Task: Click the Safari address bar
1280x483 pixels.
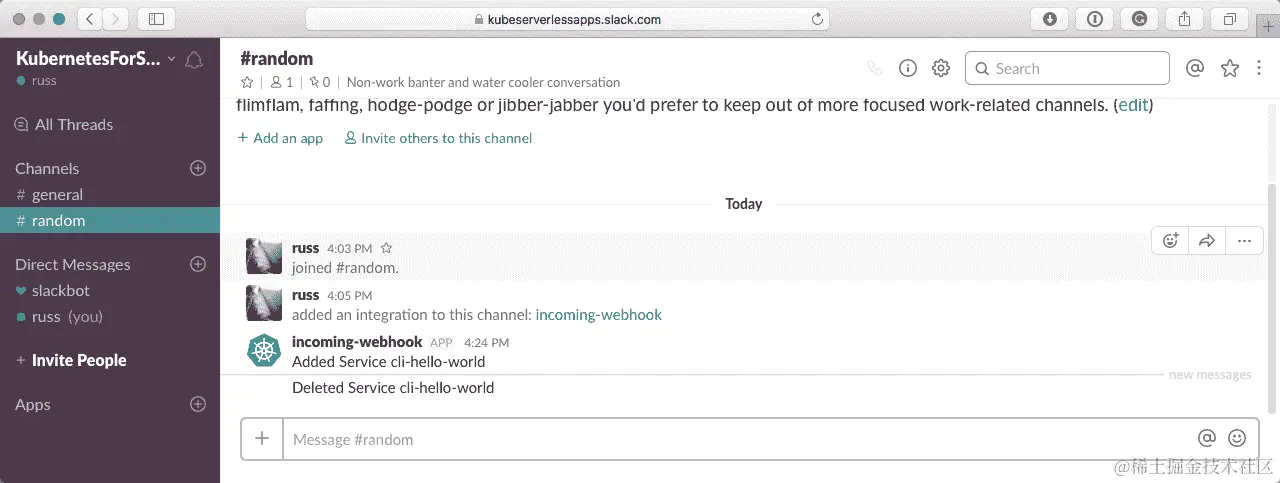Action: tap(568, 18)
